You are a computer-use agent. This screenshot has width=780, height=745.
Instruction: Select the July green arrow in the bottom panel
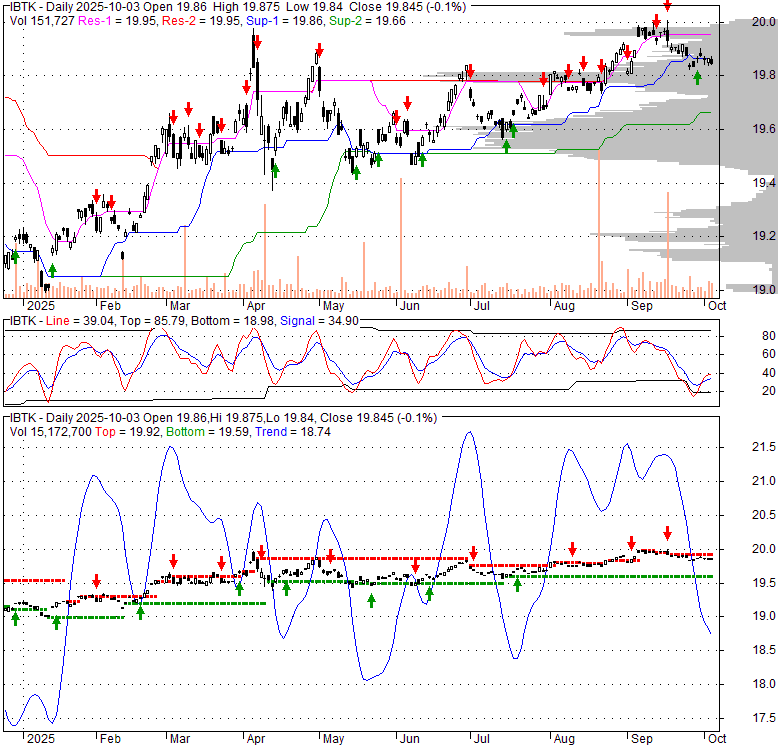[x=517, y=585]
